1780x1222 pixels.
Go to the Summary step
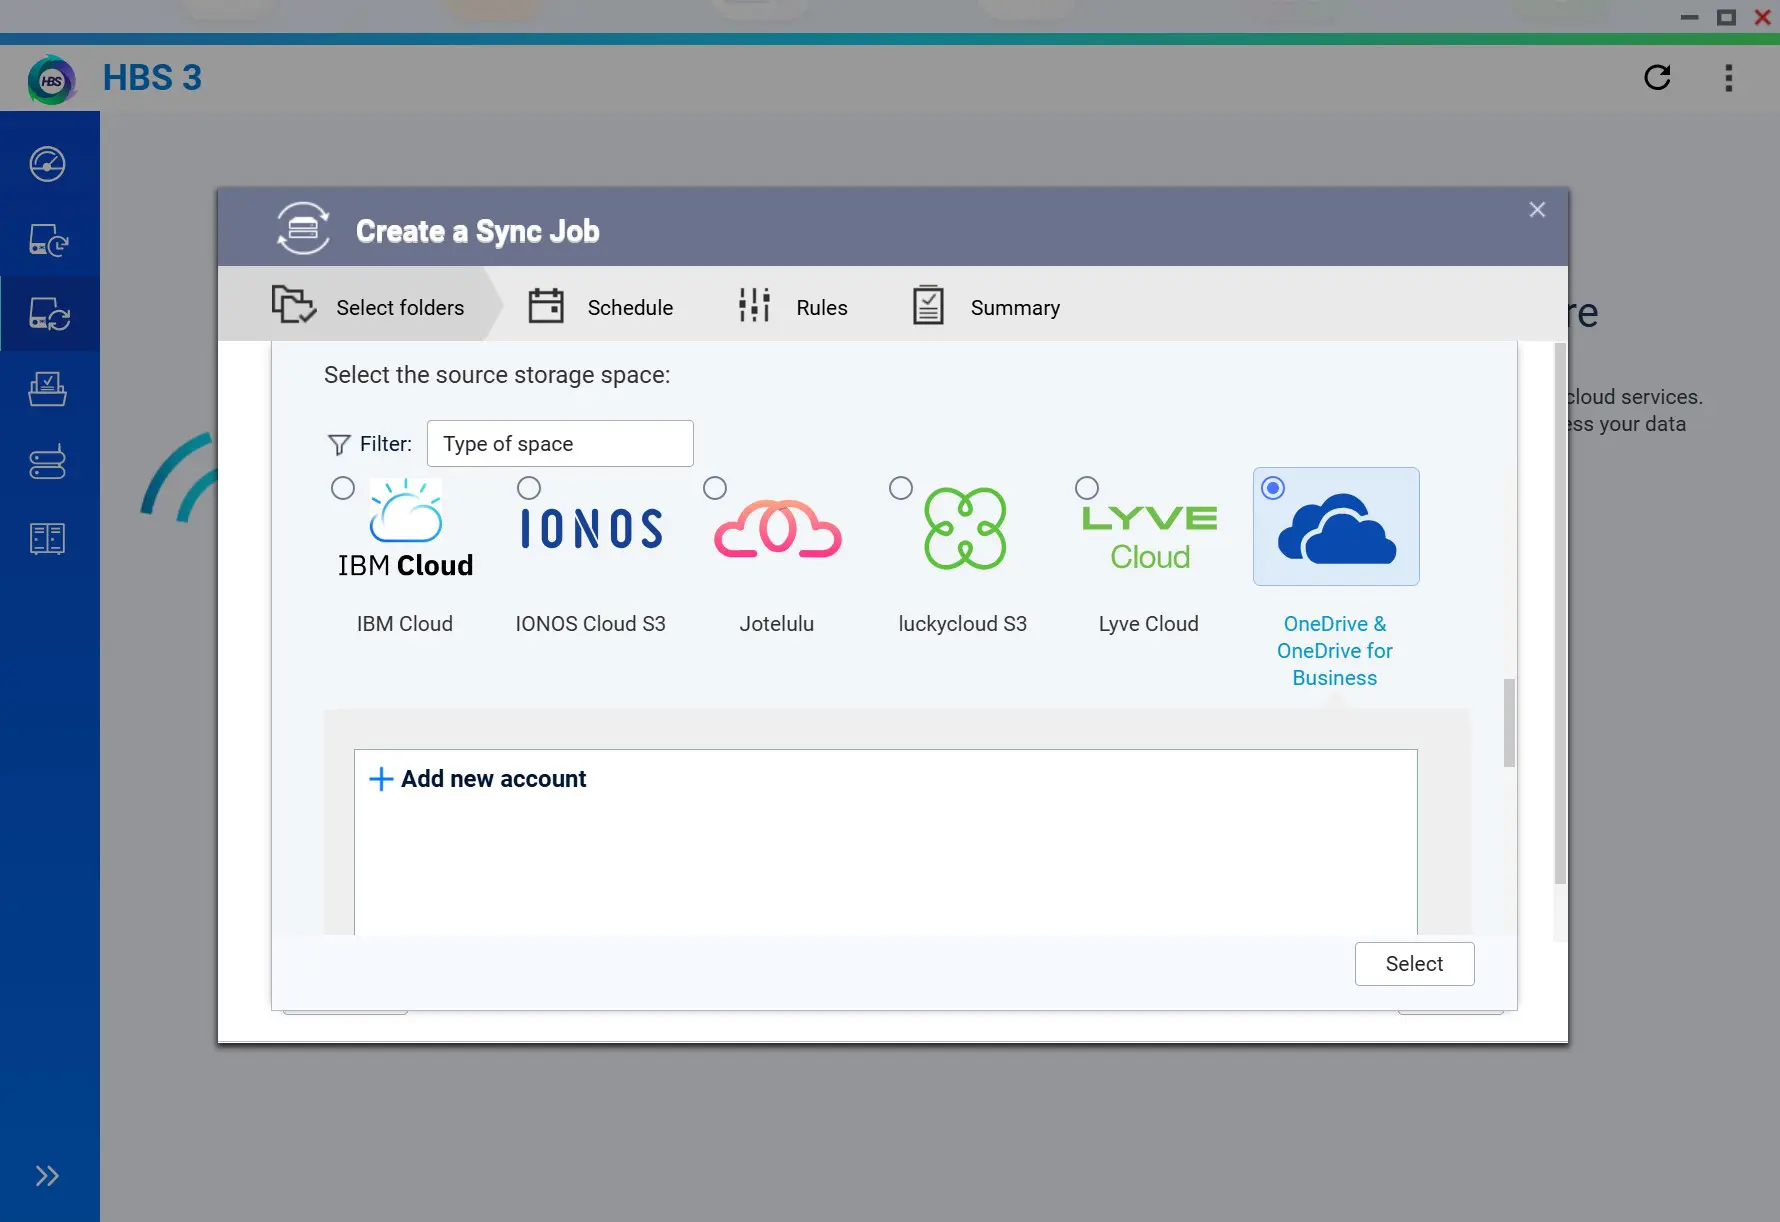986,307
